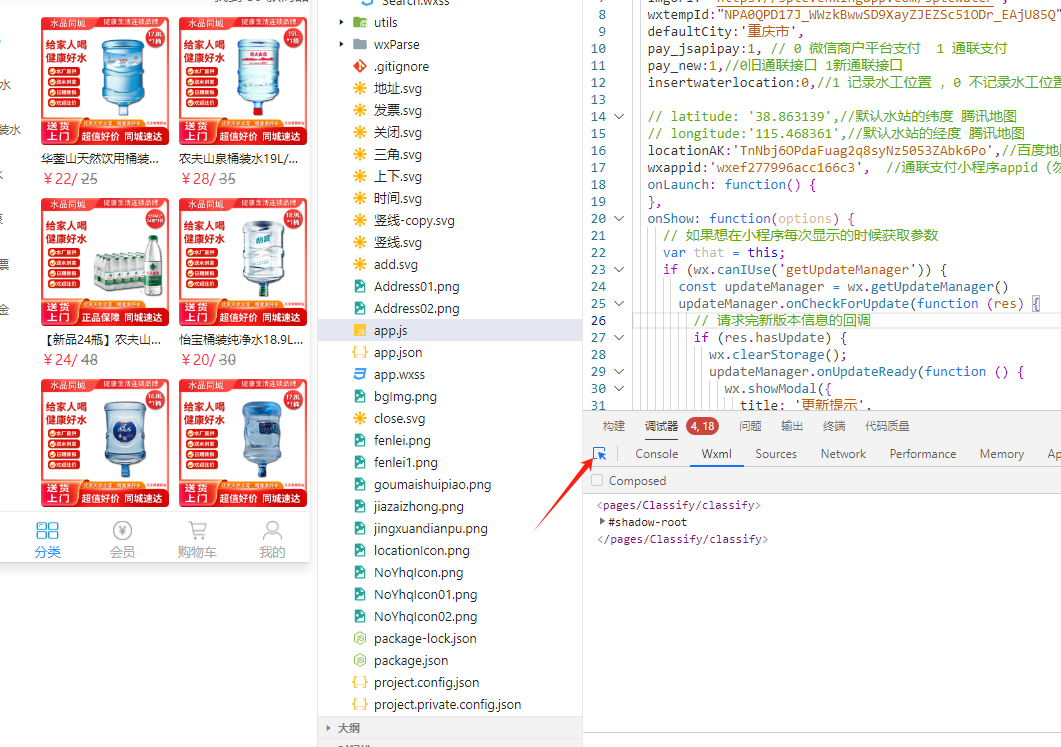Open the 问题 problems panel tab
The height and width of the screenshot is (747, 1061).
[750, 426]
